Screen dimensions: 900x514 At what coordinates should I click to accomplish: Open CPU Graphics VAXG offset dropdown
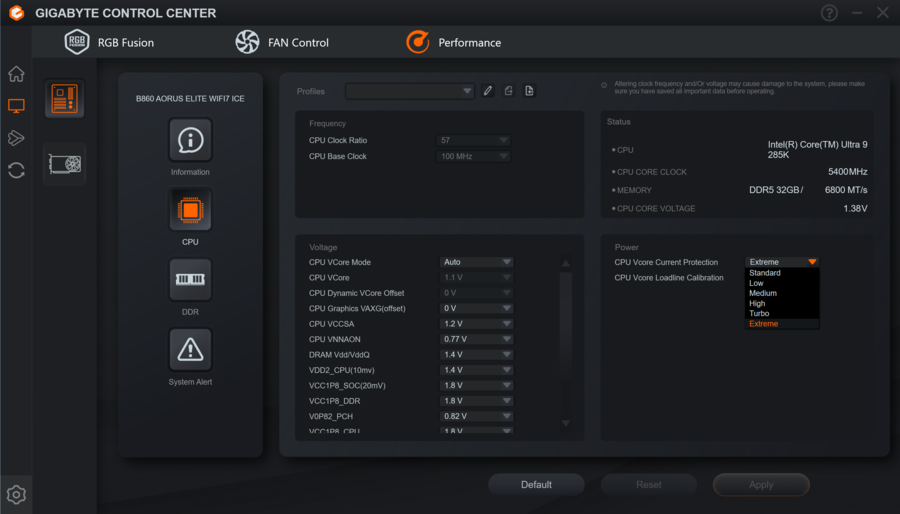pyautogui.click(x=476, y=308)
